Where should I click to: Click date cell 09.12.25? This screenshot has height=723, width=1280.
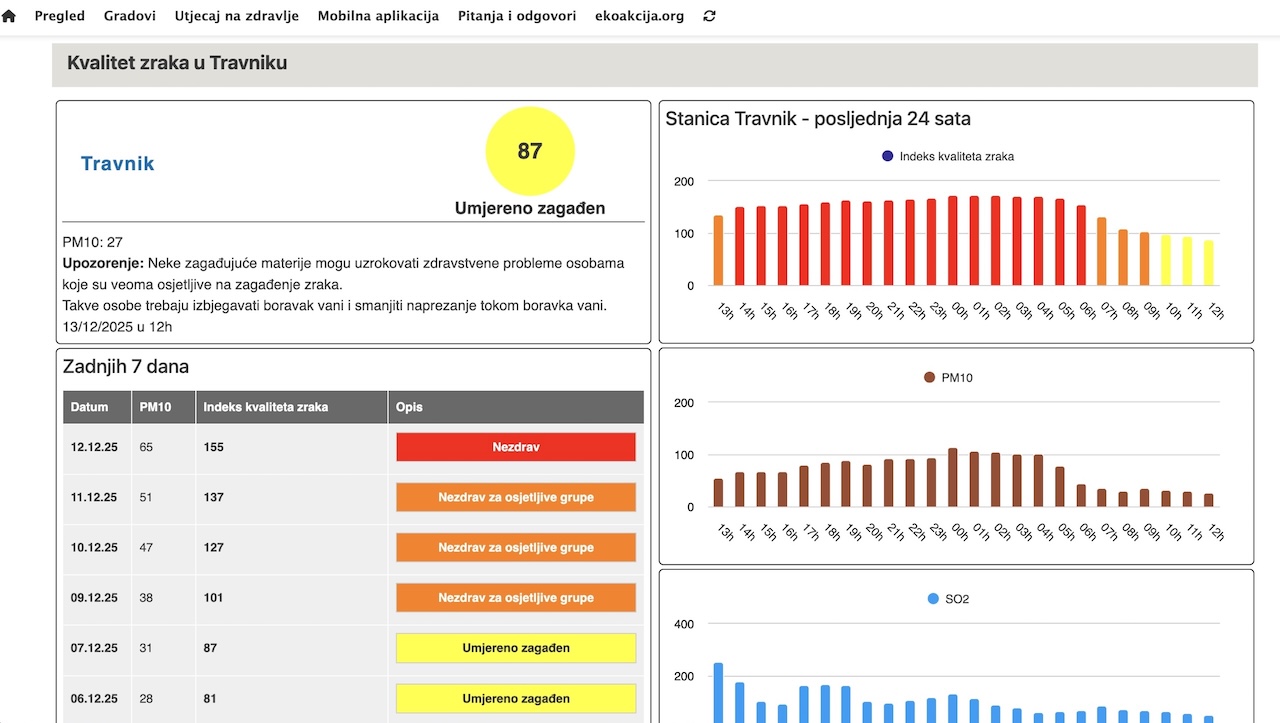(94, 598)
